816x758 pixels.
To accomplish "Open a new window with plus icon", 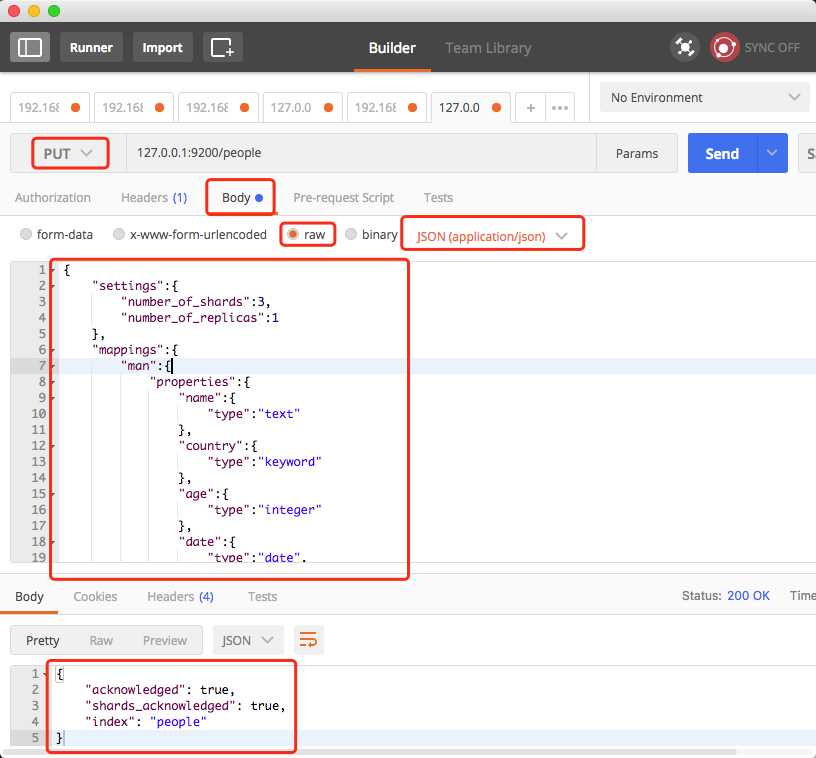I will [223, 47].
